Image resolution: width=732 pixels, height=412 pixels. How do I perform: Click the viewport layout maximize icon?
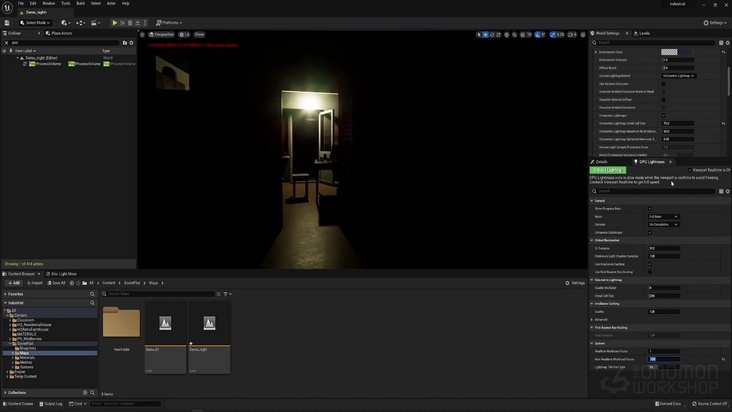(x=583, y=35)
